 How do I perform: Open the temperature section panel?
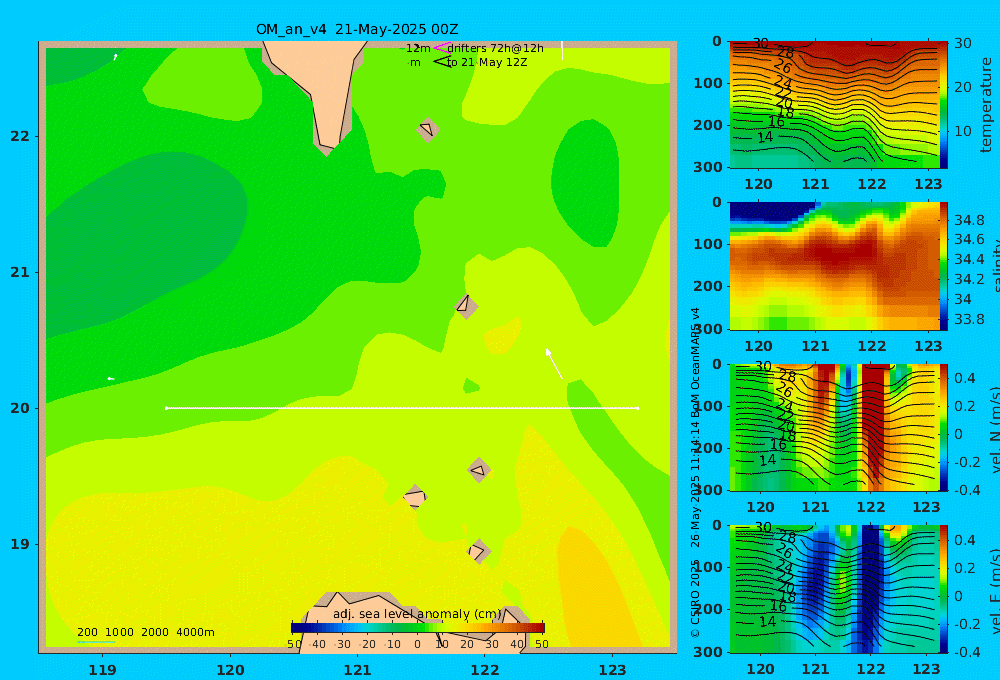(835, 105)
